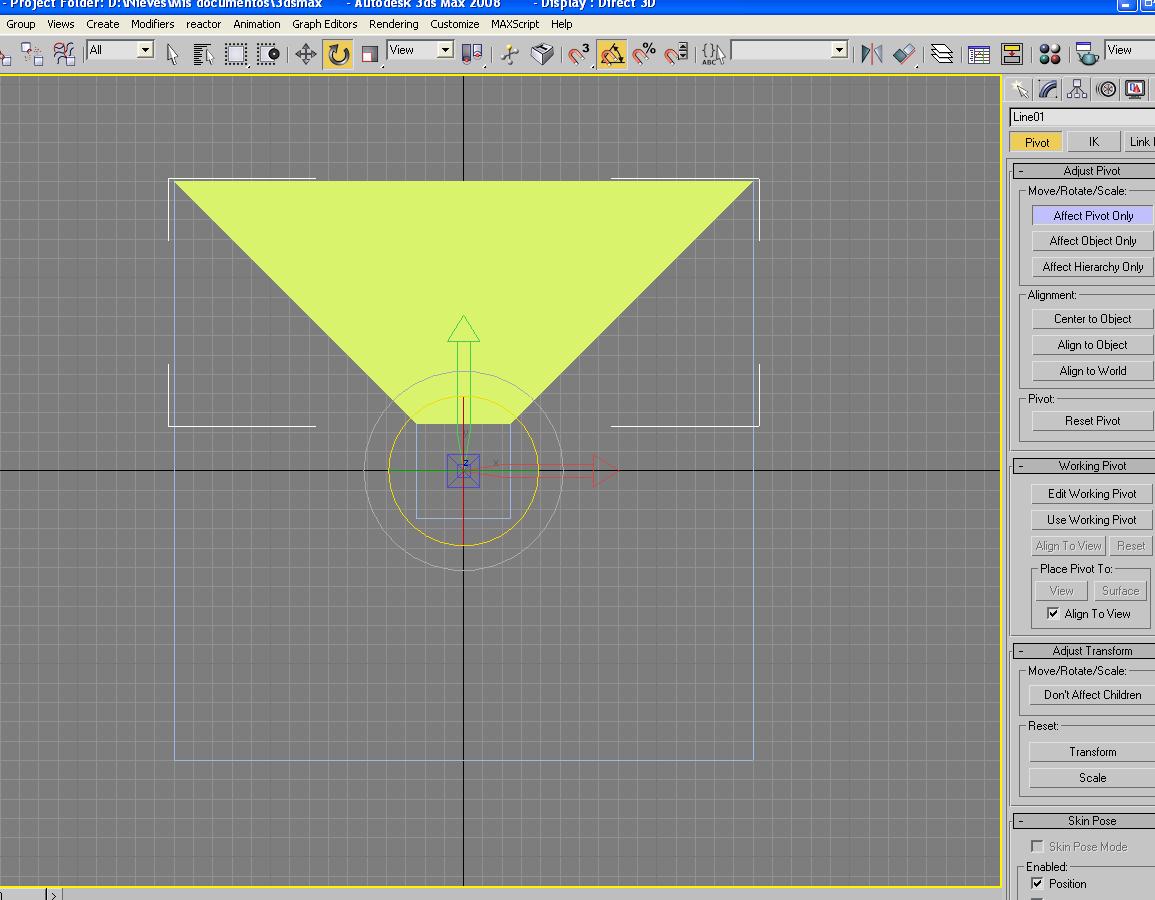Open Select by Name list icon
This screenshot has height=900, width=1155.
tap(203, 54)
